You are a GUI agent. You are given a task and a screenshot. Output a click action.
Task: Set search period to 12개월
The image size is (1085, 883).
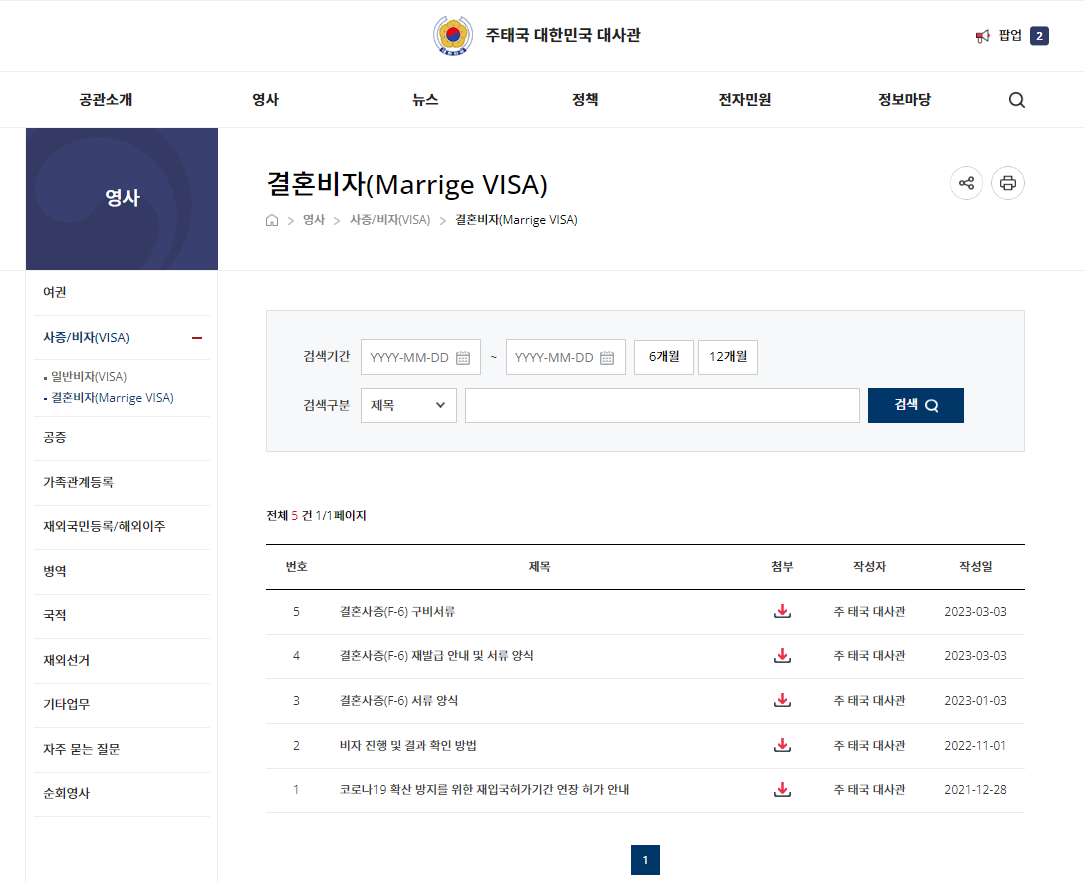tap(728, 357)
